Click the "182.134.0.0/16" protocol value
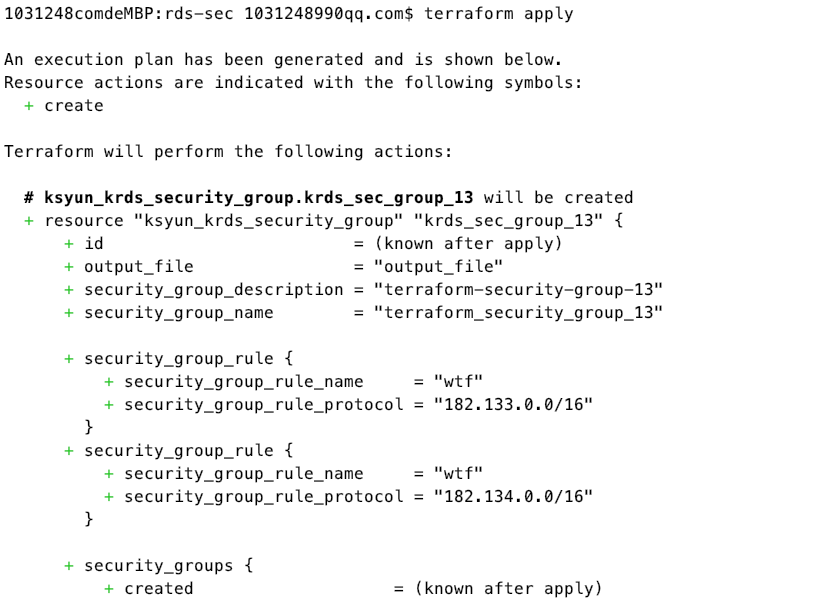This screenshot has height=606, width=820. point(513,497)
